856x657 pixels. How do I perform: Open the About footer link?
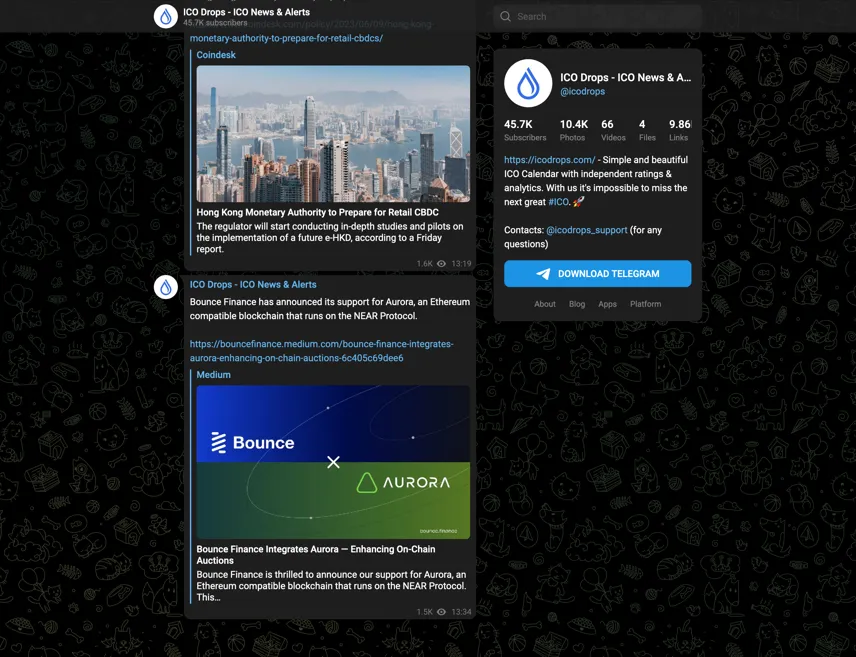(x=545, y=304)
